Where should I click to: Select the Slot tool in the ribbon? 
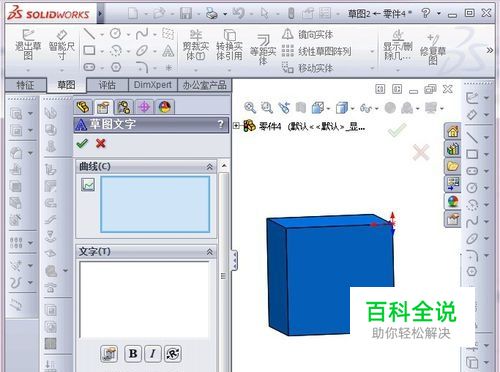(x=89, y=67)
